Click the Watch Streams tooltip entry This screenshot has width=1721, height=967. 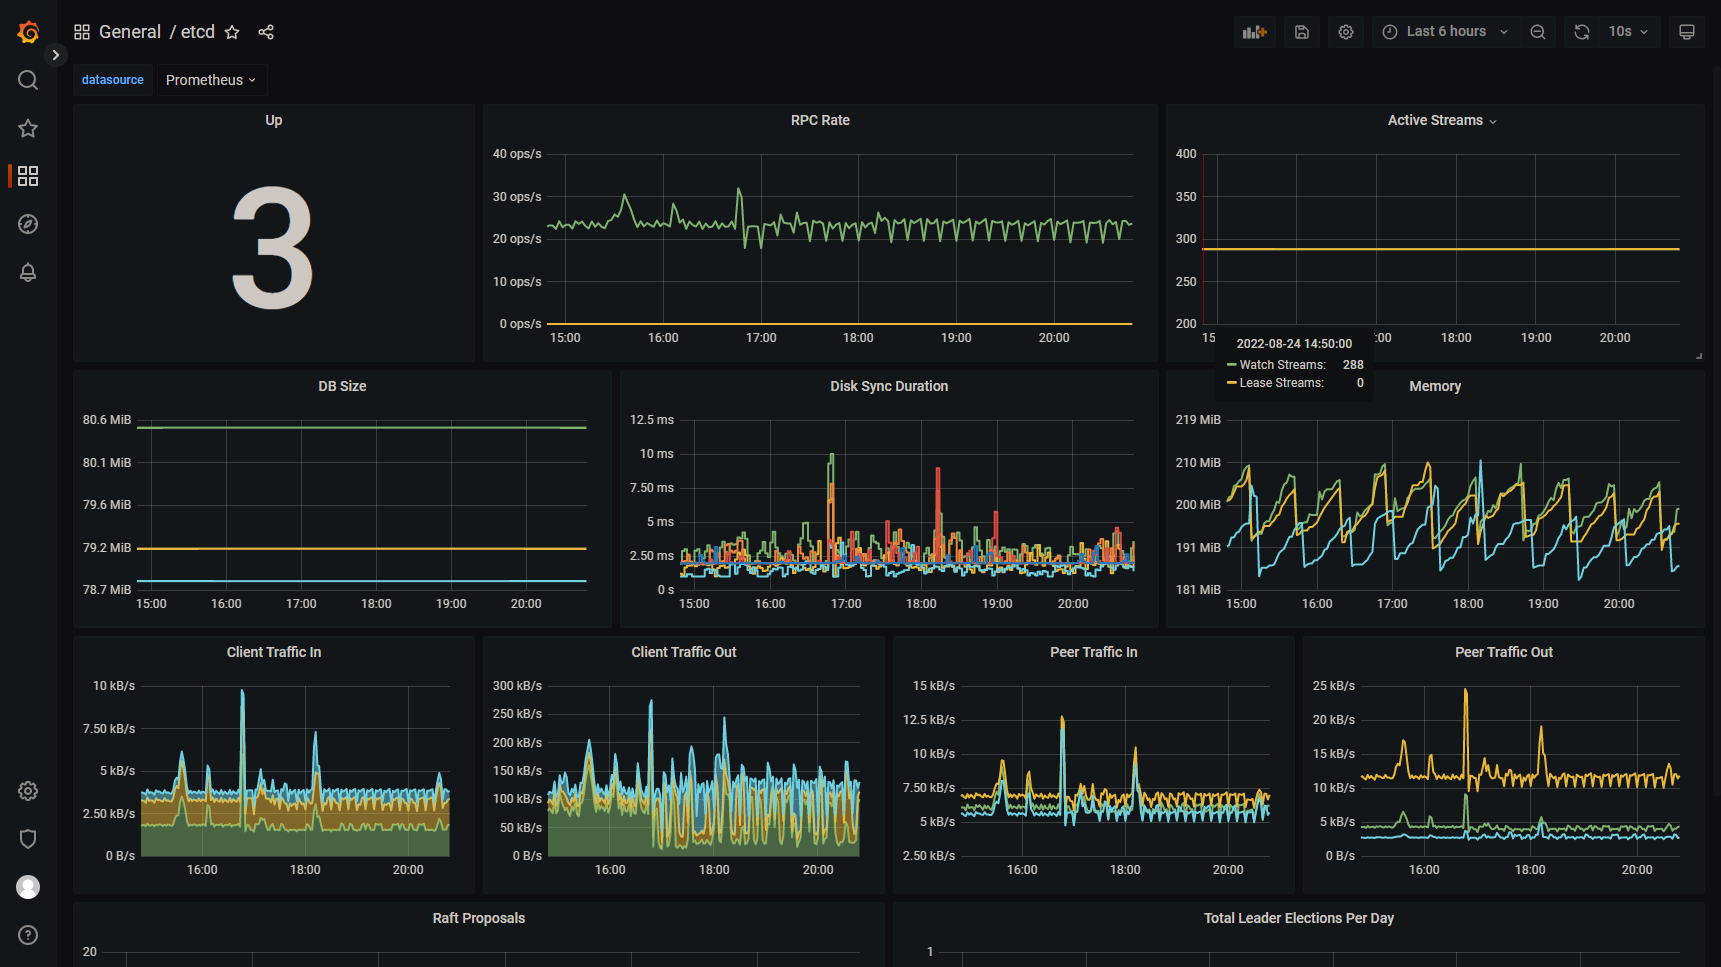click(x=1295, y=365)
